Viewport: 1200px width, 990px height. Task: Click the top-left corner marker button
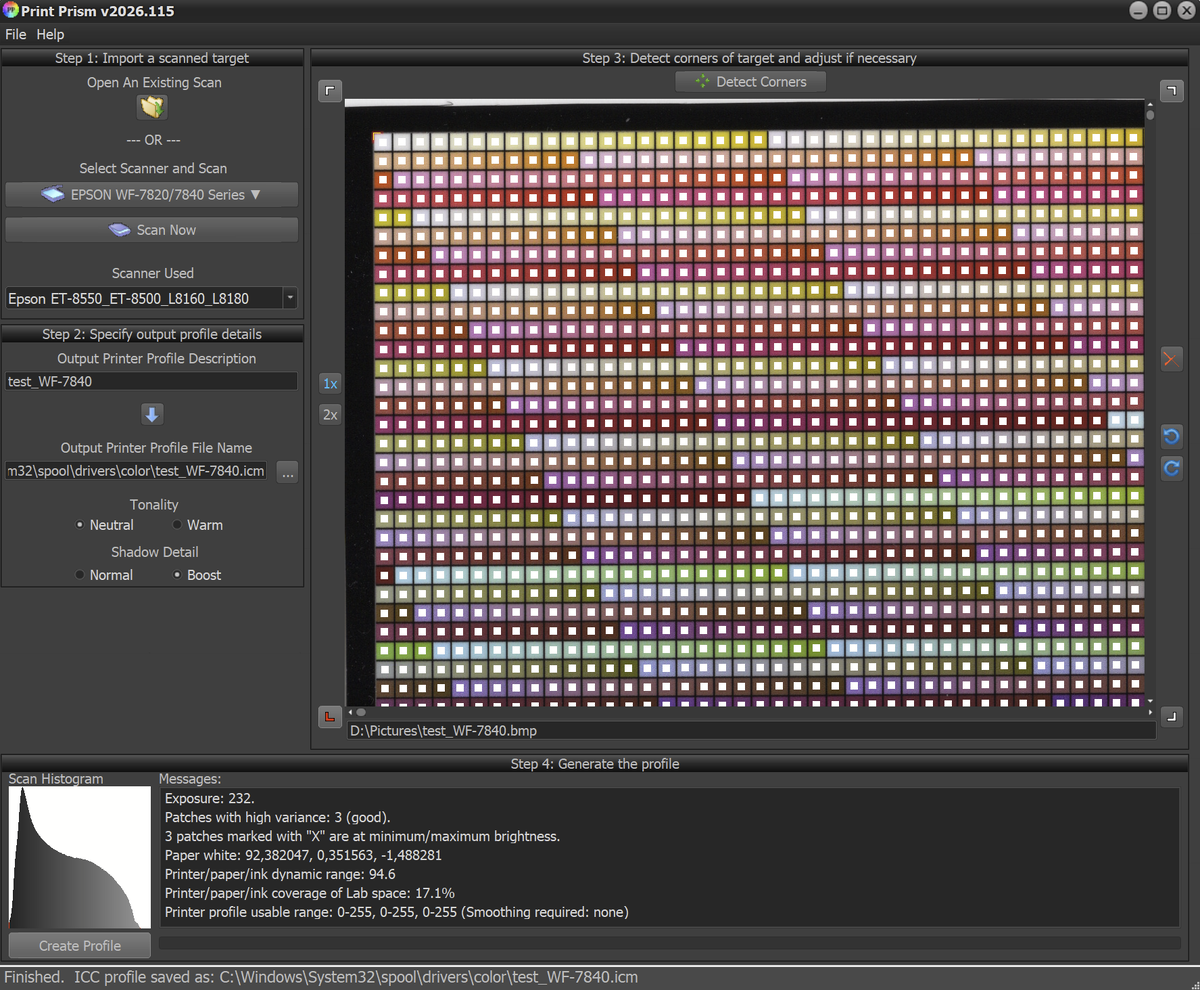click(x=330, y=91)
